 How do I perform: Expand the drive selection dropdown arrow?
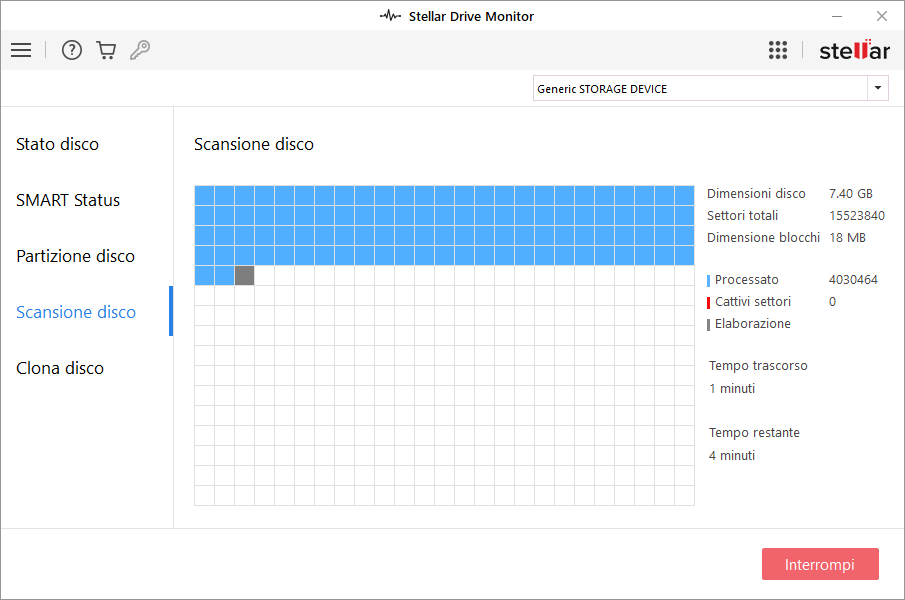[x=878, y=89]
